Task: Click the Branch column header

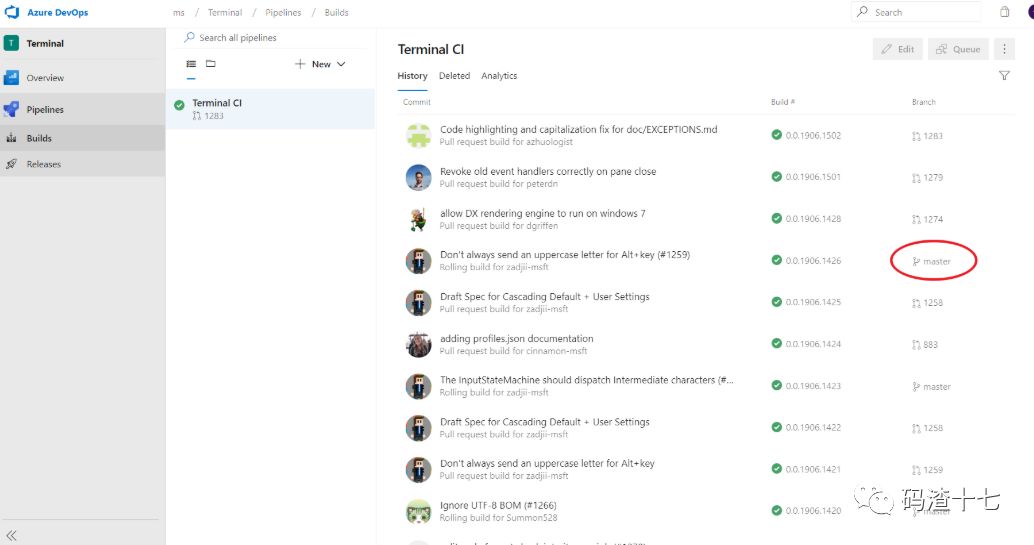Action: coord(923,102)
